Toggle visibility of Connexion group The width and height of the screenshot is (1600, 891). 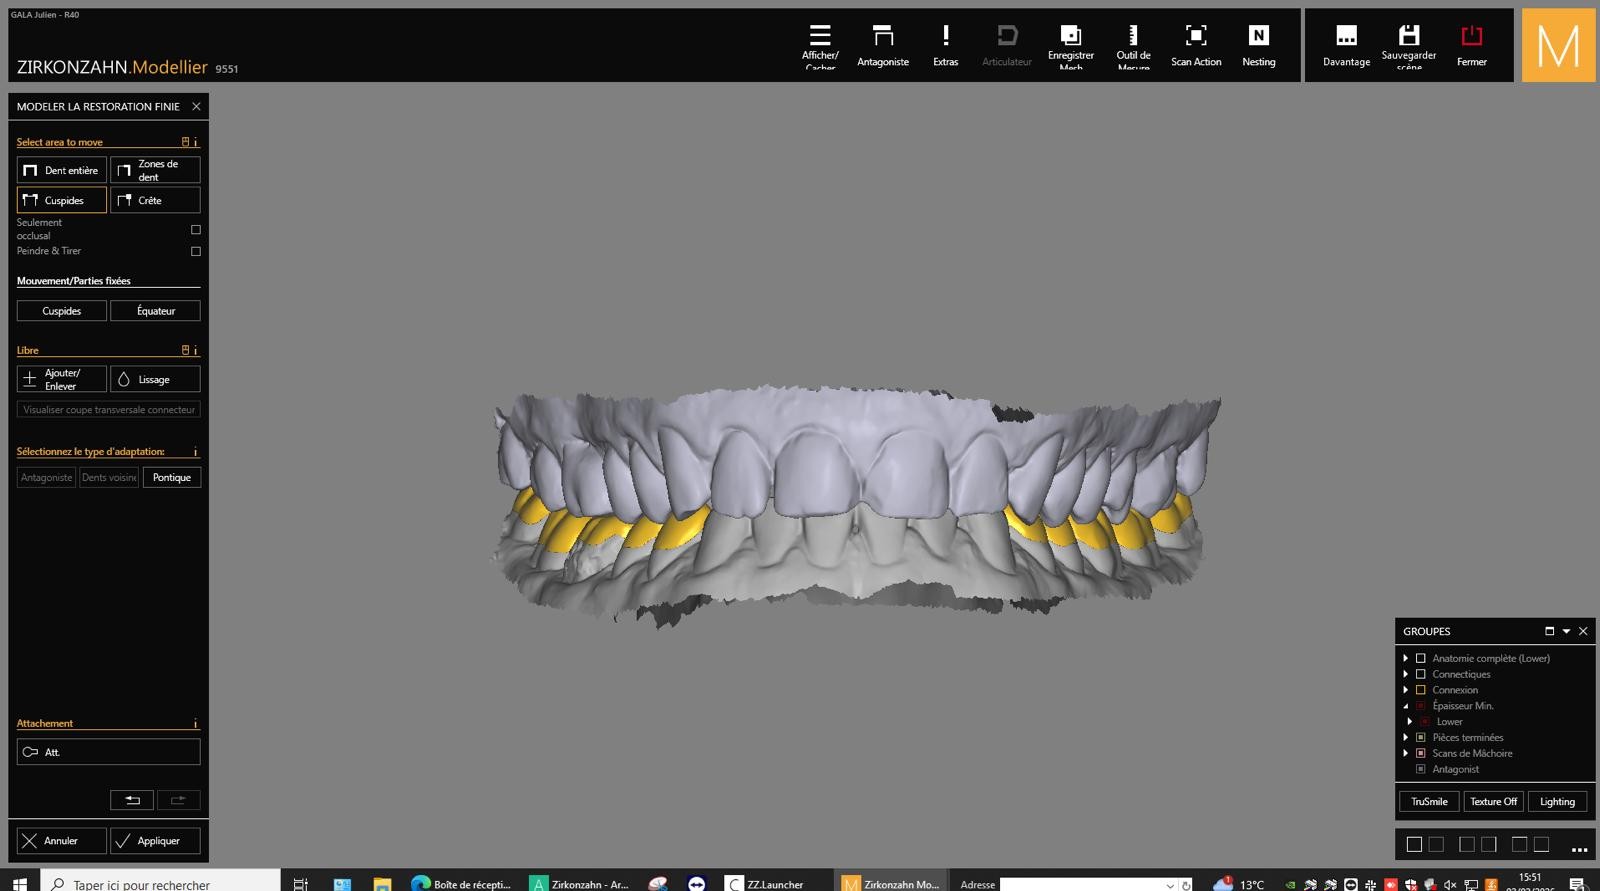tap(1420, 690)
